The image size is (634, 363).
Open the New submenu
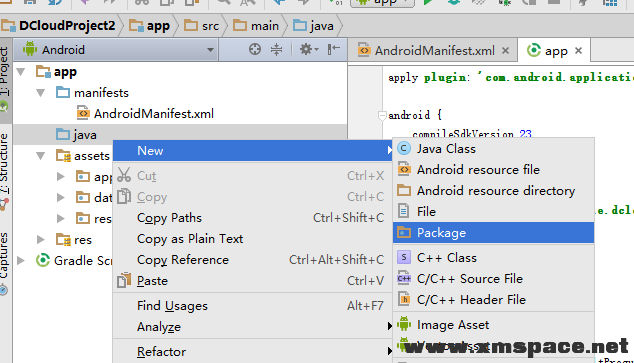pos(253,151)
